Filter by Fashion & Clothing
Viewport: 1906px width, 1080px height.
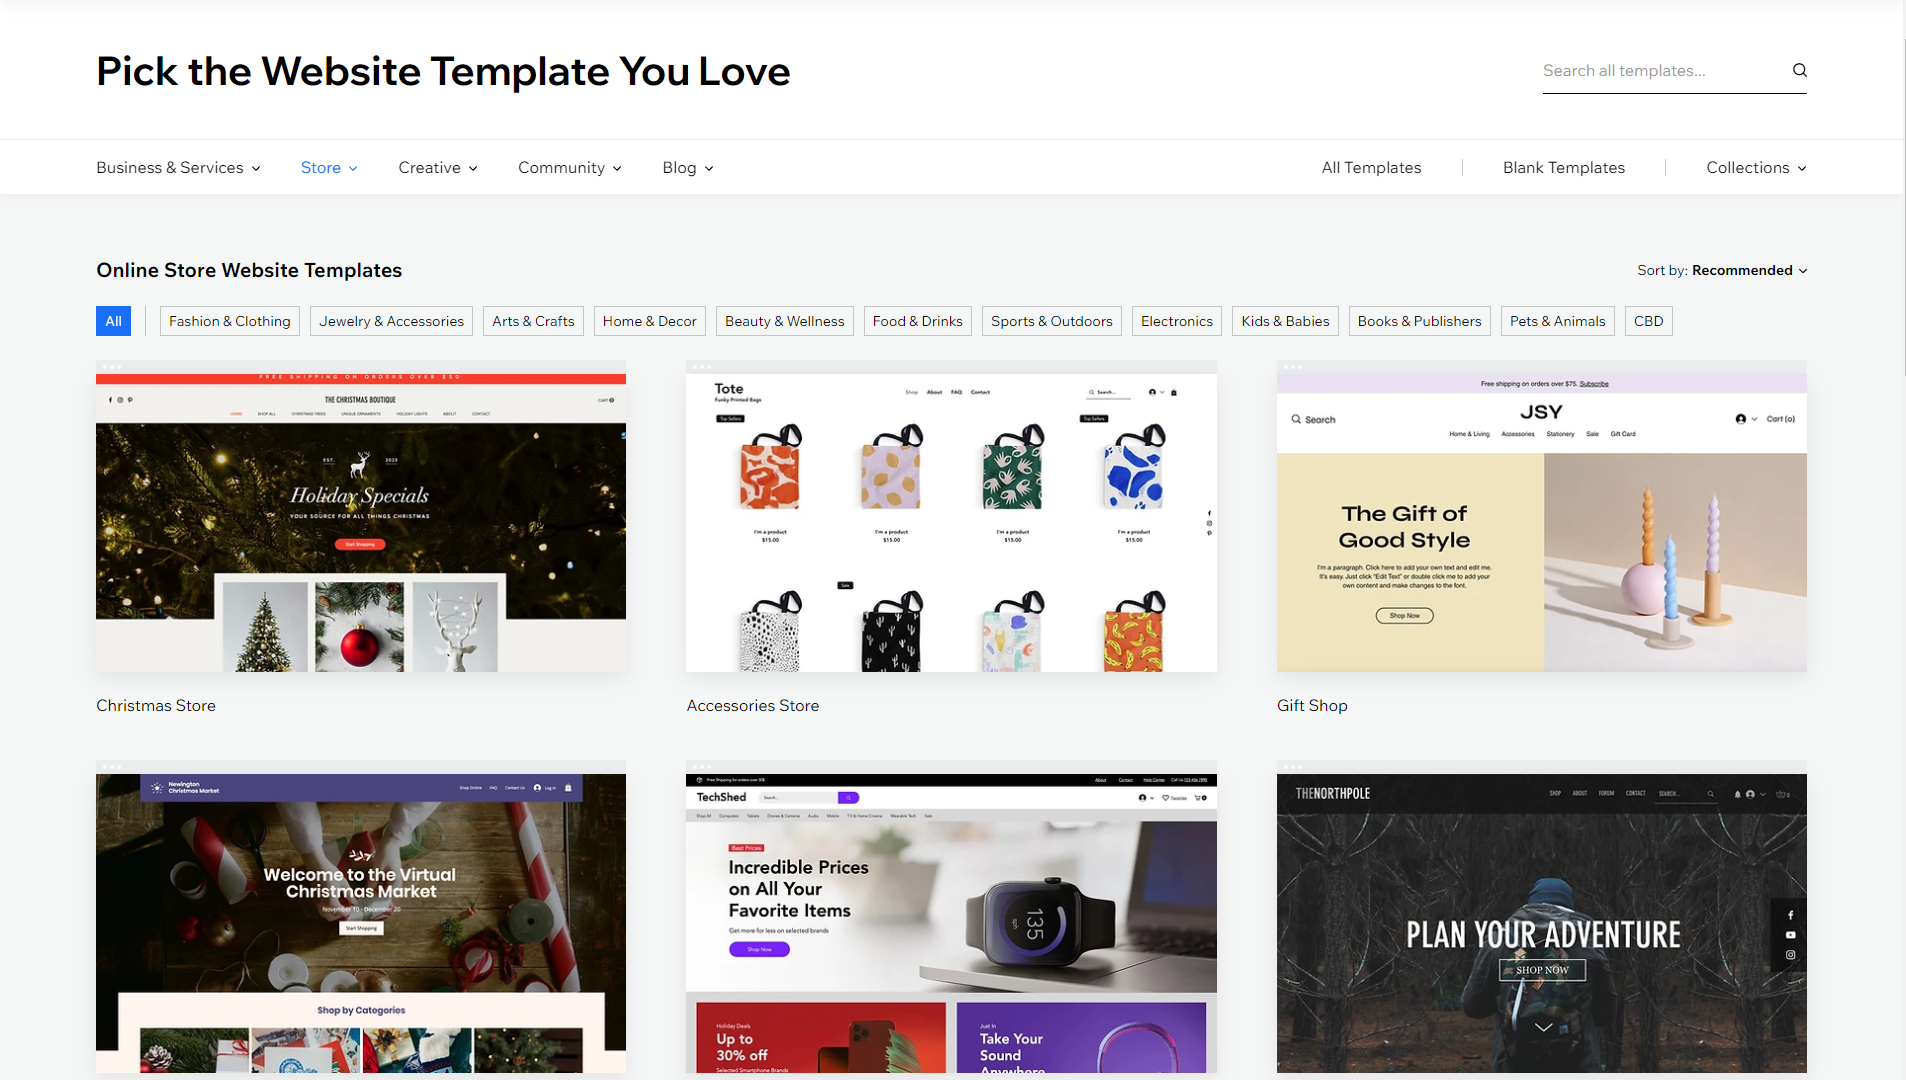229,321
